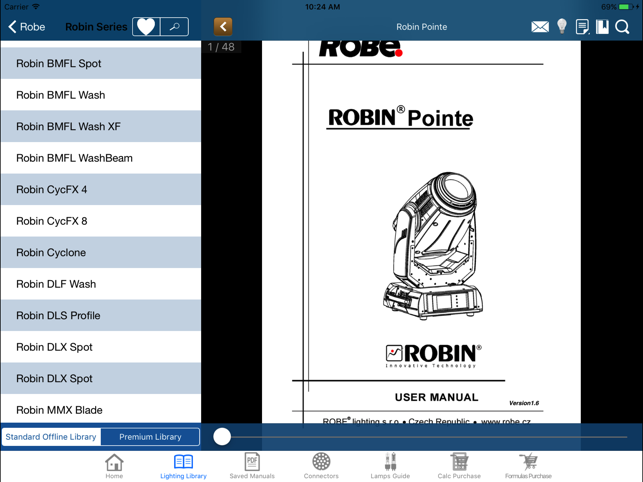The width and height of the screenshot is (643, 482).
Task: Choose Robin CycFX 8
Action: 101,221
